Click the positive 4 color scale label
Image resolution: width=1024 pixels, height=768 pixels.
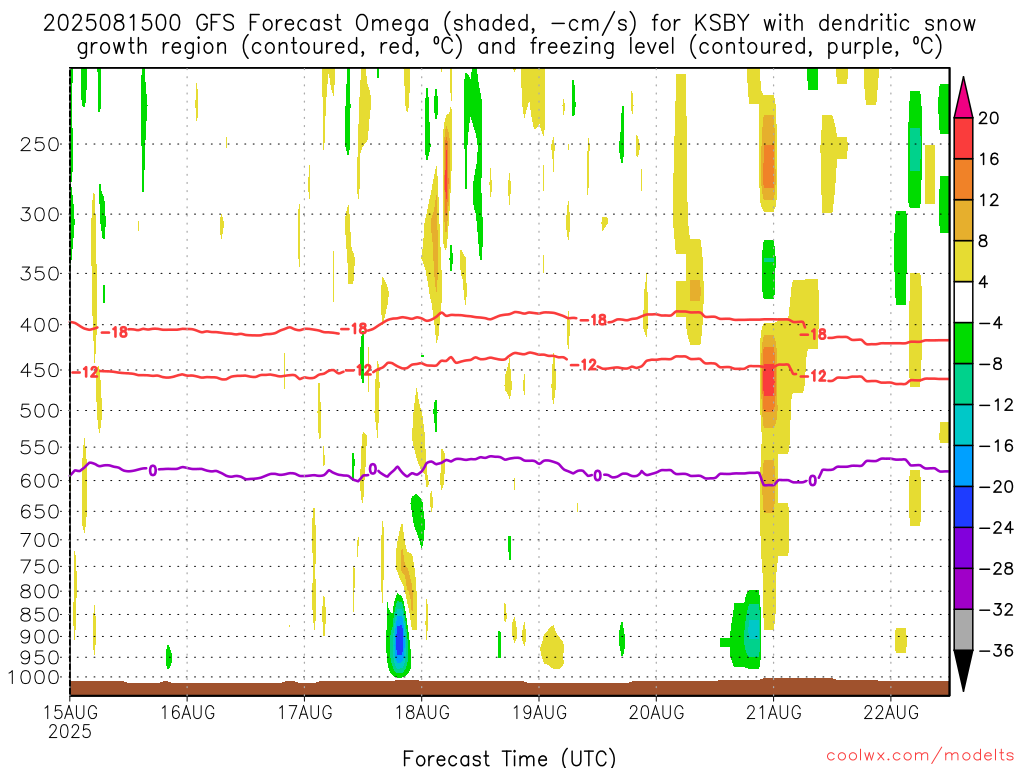click(x=984, y=282)
